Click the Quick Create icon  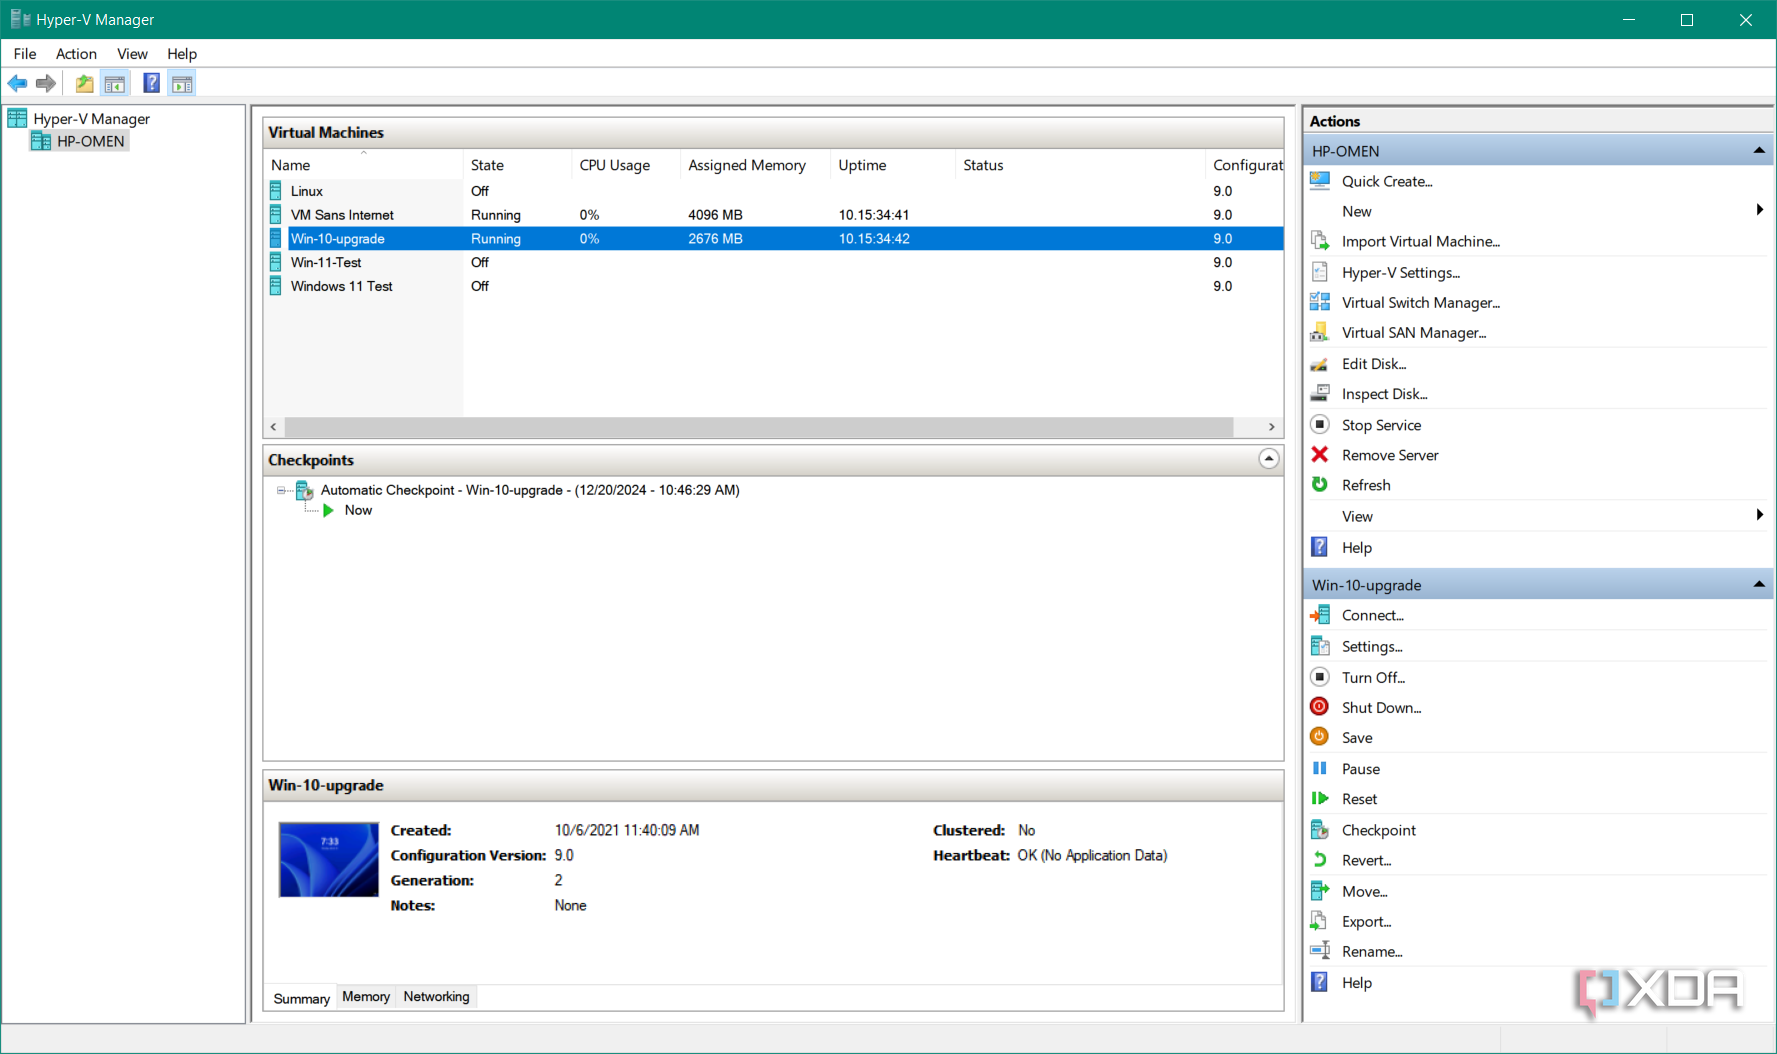1320,181
